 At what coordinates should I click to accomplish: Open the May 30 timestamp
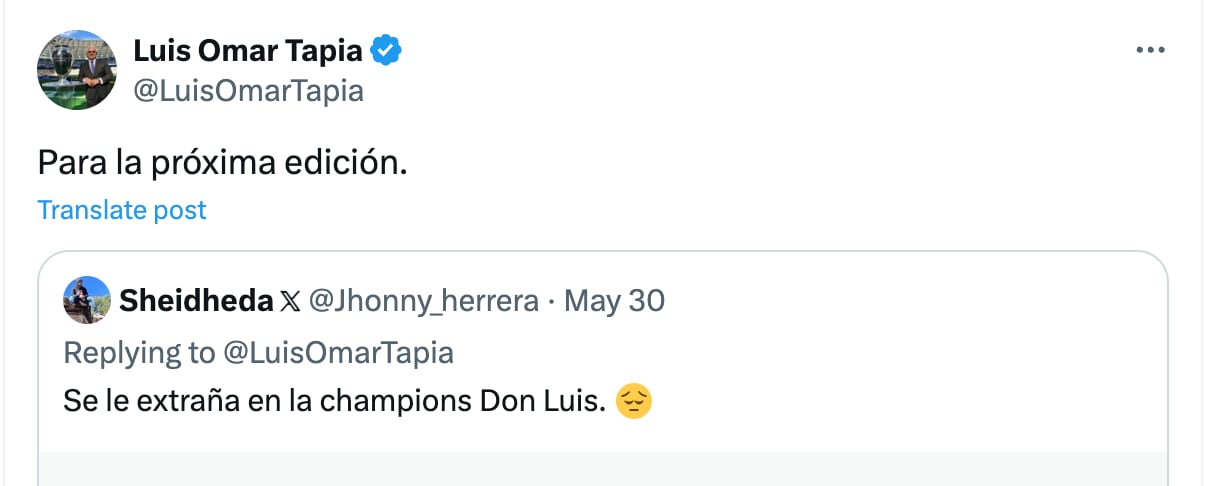[615, 301]
